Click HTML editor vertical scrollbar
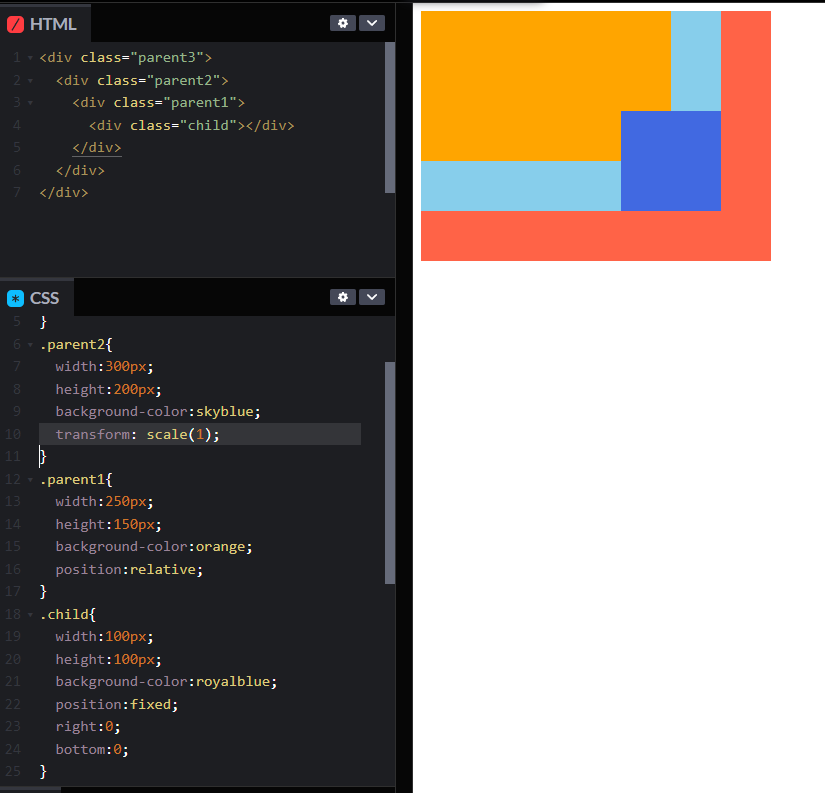This screenshot has width=825, height=793. pyautogui.click(x=390, y=117)
